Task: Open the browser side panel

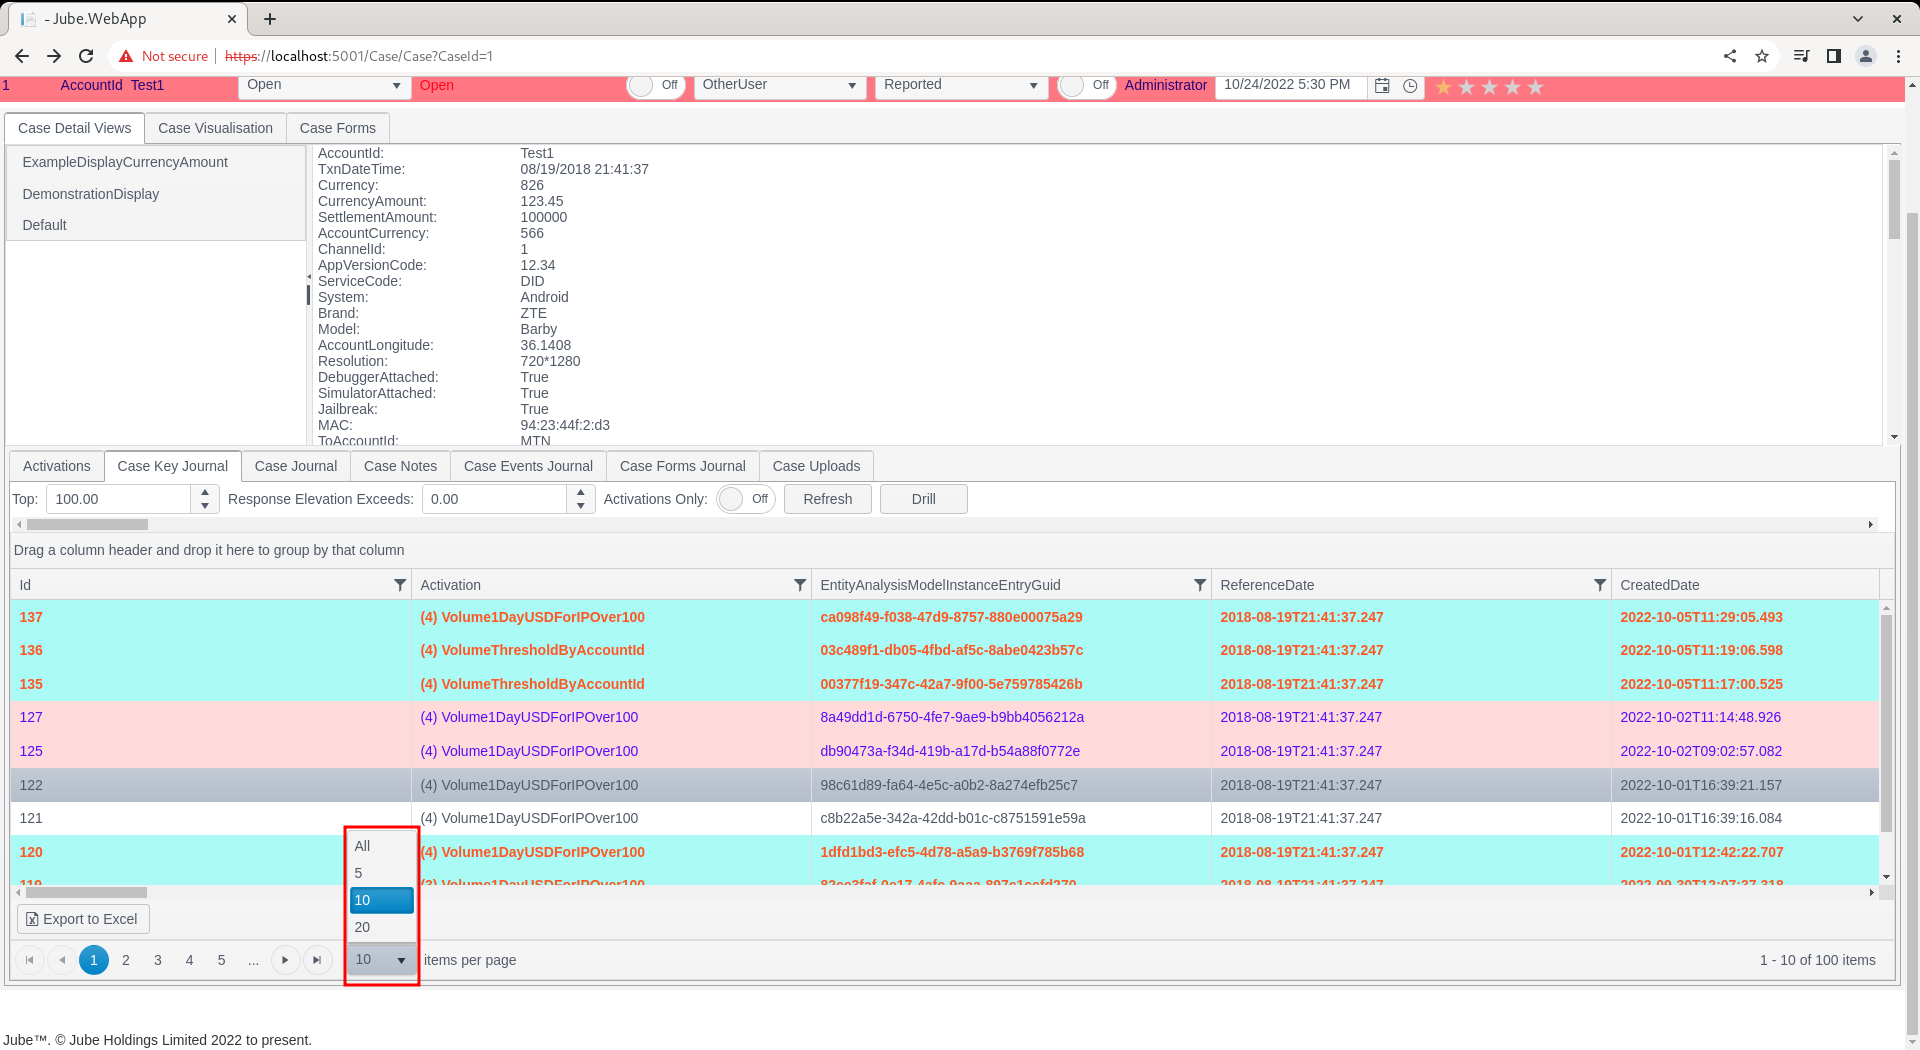Action: (x=1834, y=56)
